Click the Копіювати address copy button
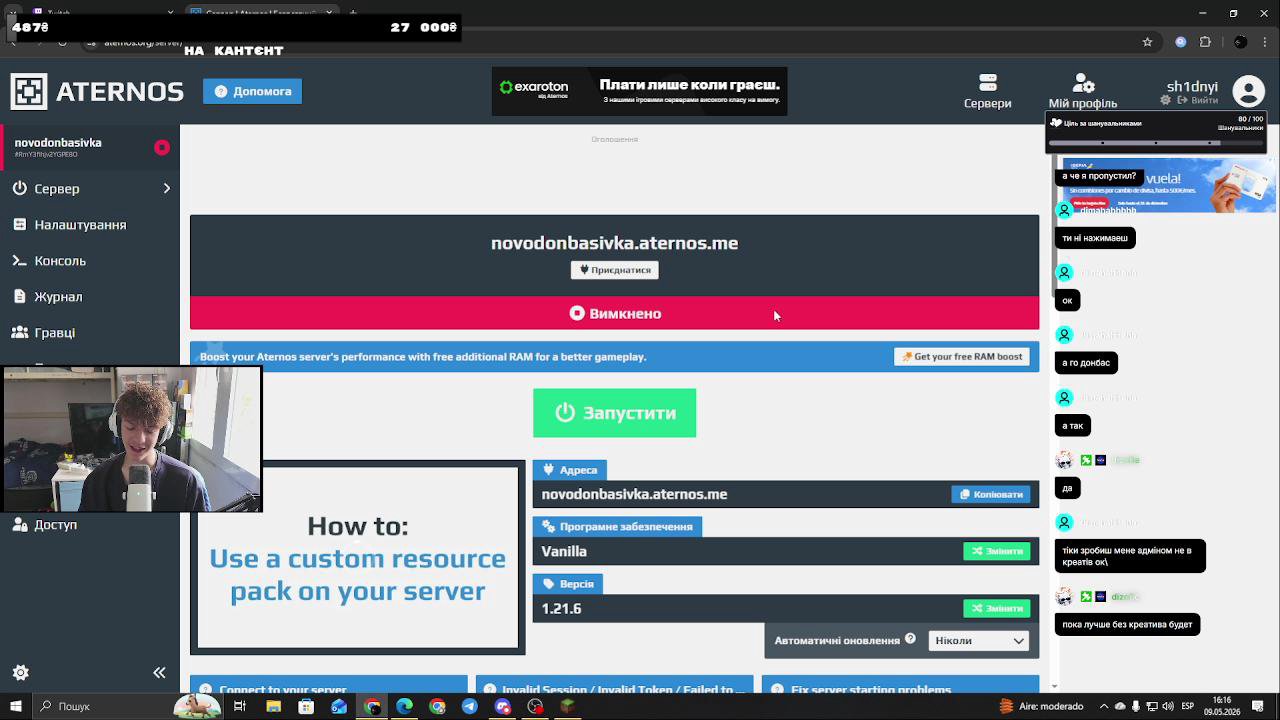 tap(990, 494)
